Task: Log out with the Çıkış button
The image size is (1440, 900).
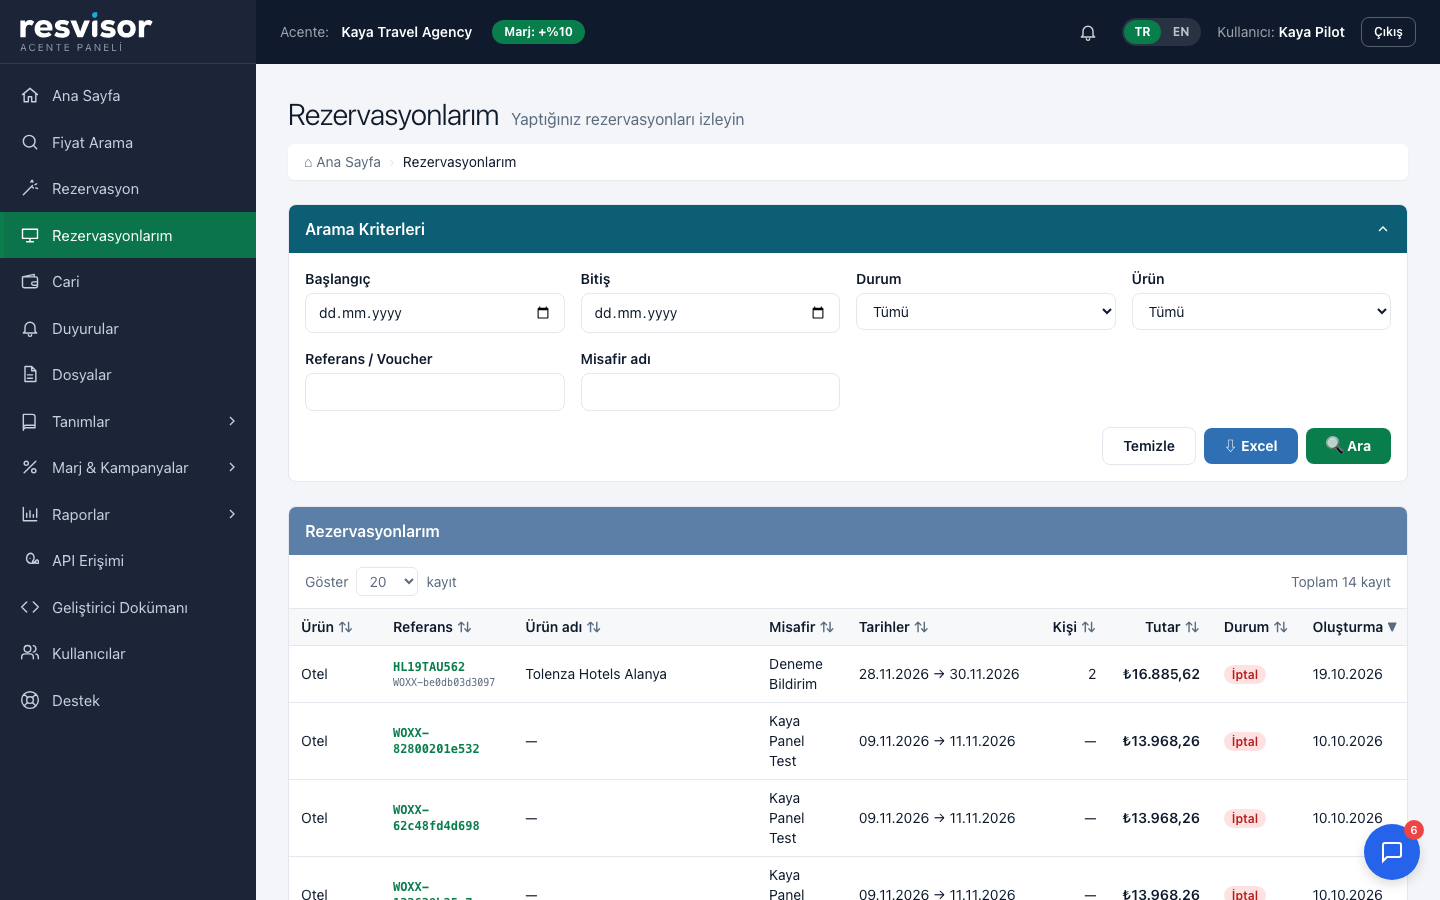Action: coord(1388,32)
